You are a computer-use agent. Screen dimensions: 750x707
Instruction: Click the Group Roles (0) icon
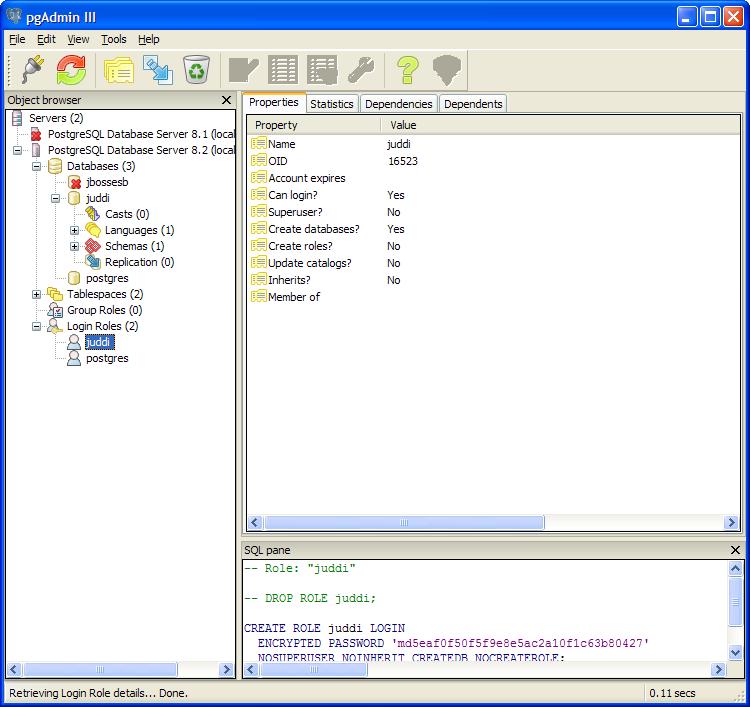[55, 310]
